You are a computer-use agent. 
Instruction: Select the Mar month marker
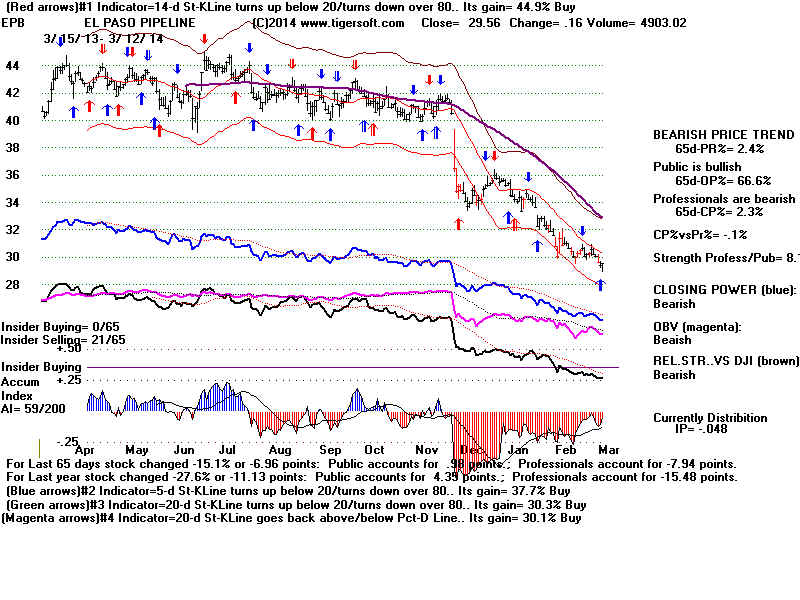point(609,450)
